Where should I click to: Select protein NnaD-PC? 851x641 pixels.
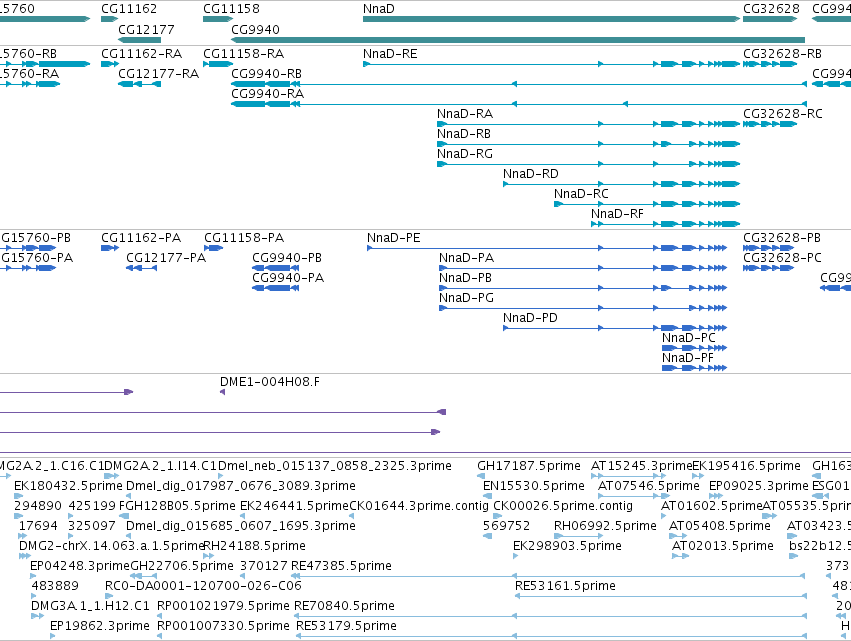[695, 348]
